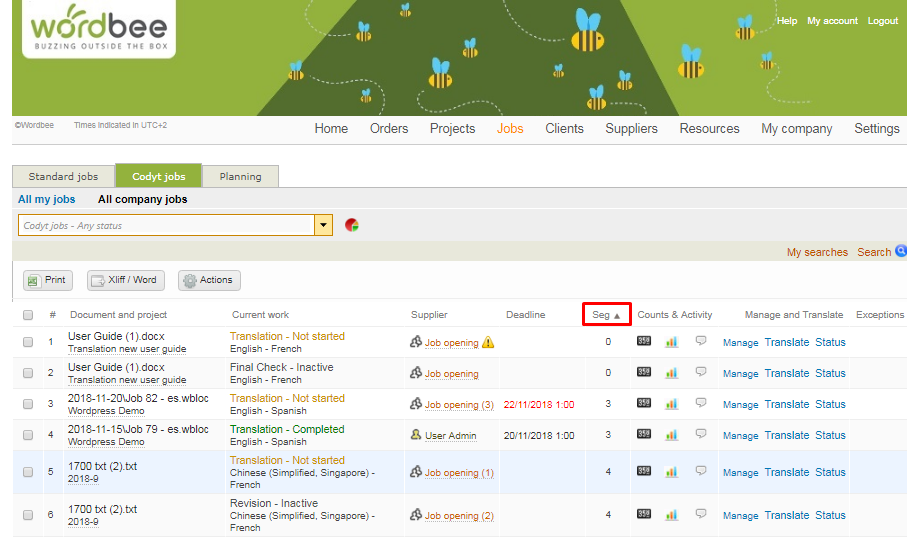
Task: Click the Wordbee logo
Action: [x=98, y=30]
